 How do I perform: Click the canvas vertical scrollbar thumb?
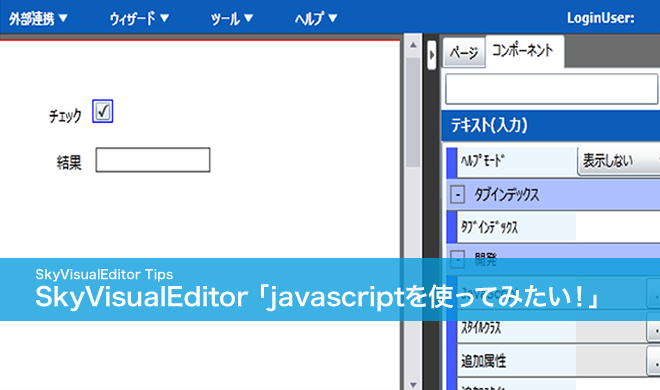(413, 111)
